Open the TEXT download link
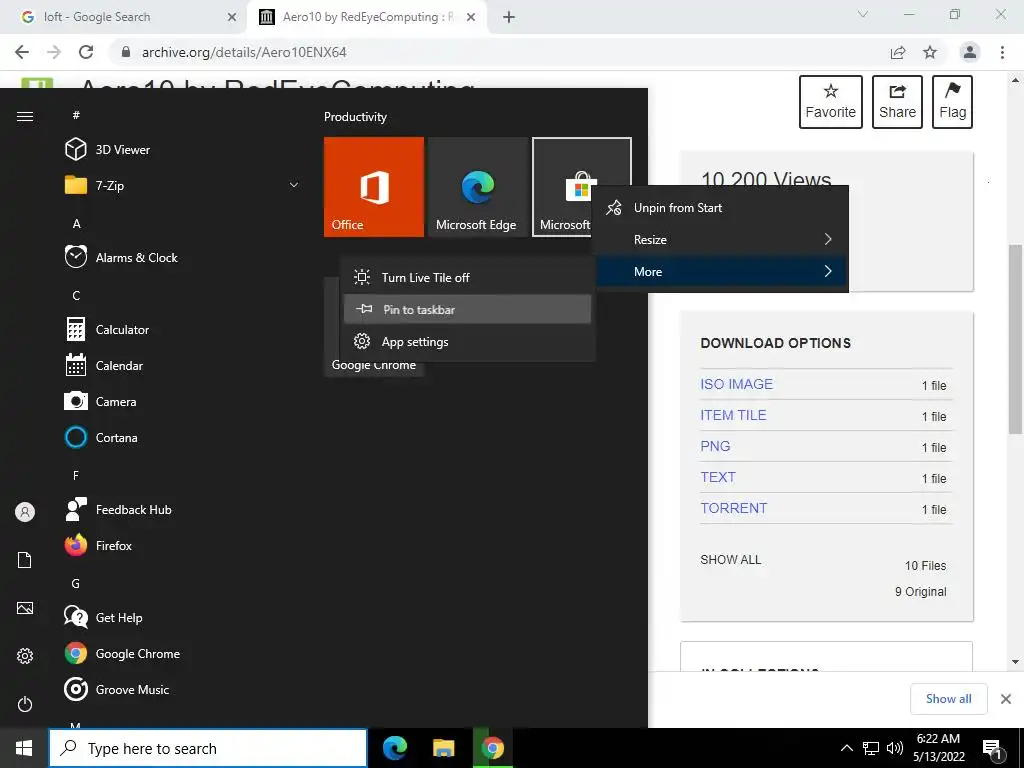This screenshot has height=768, width=1024. 718,477
